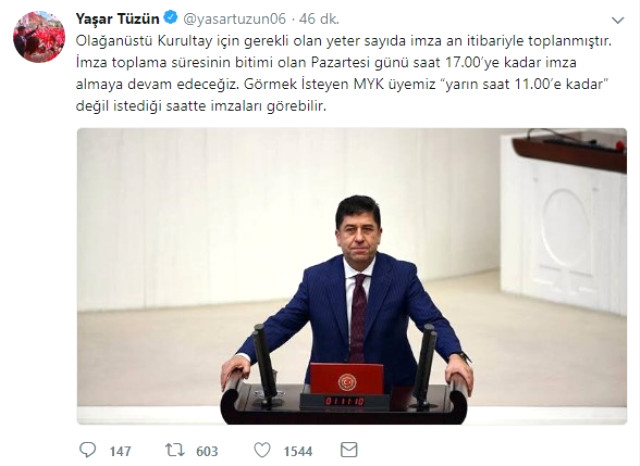Click the red emblem plaque in the photo
Viewport: 640px width, 466px height.
(347, 379)
